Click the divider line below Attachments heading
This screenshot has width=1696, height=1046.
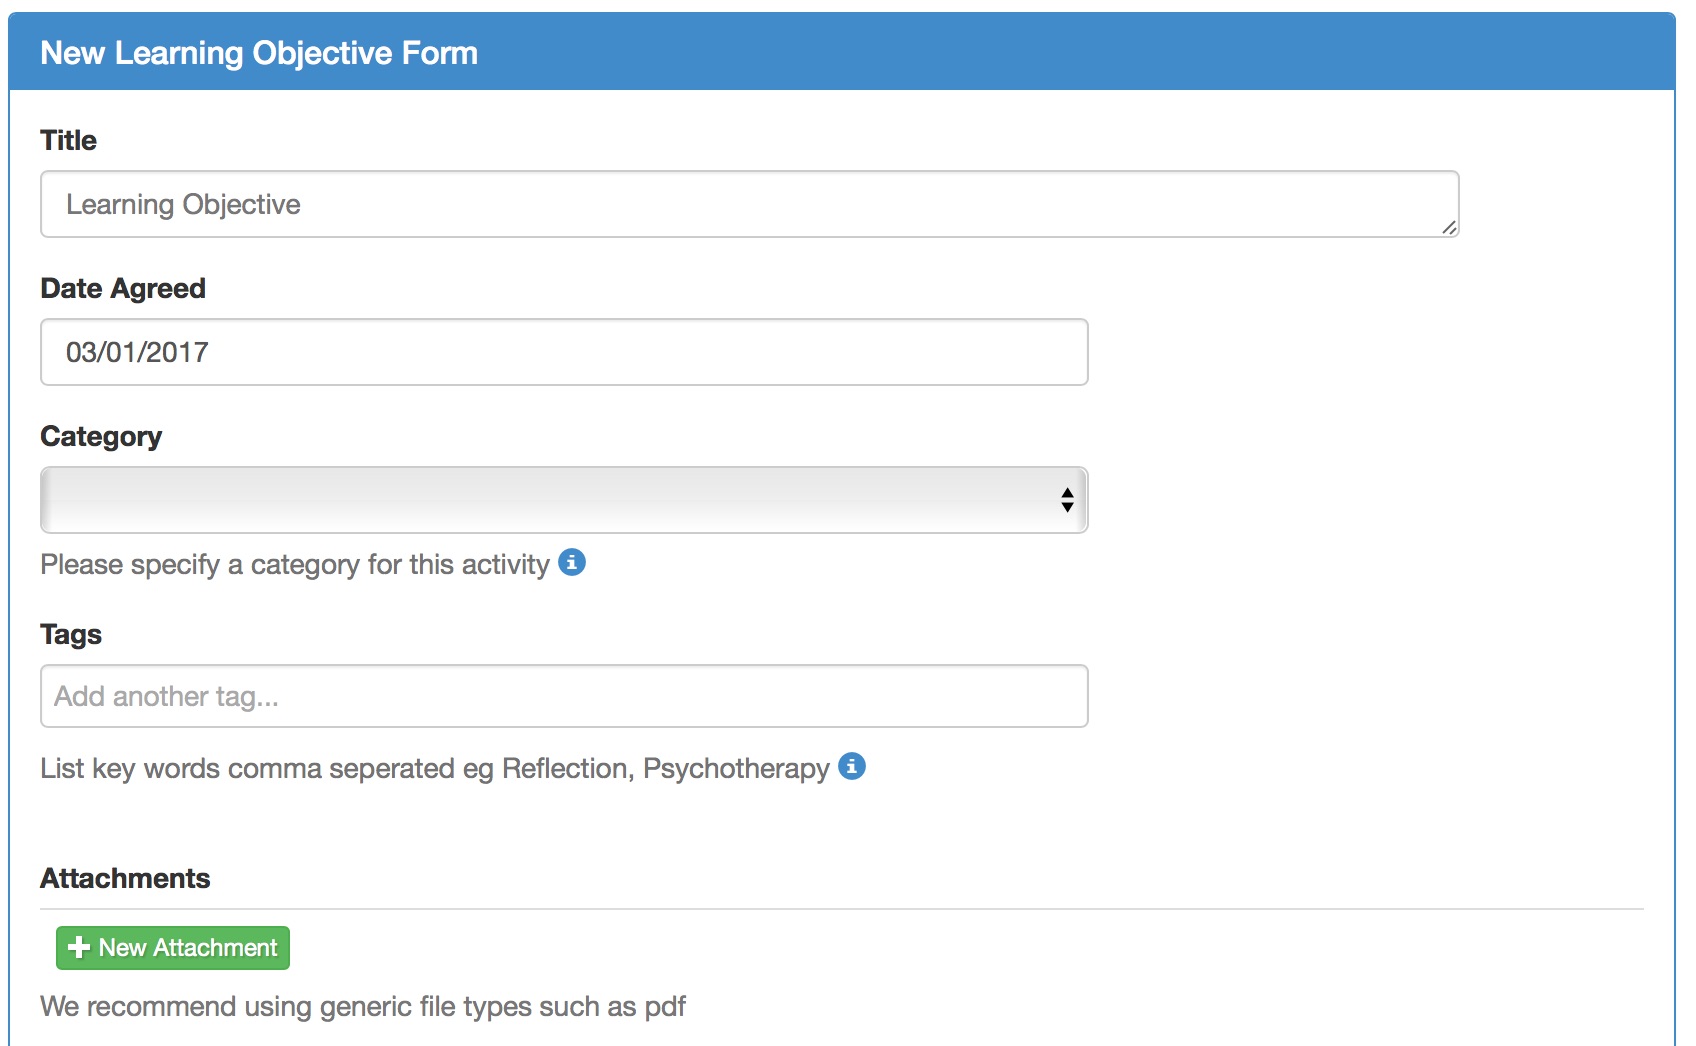pyautogui.click(x=842, y=909)
